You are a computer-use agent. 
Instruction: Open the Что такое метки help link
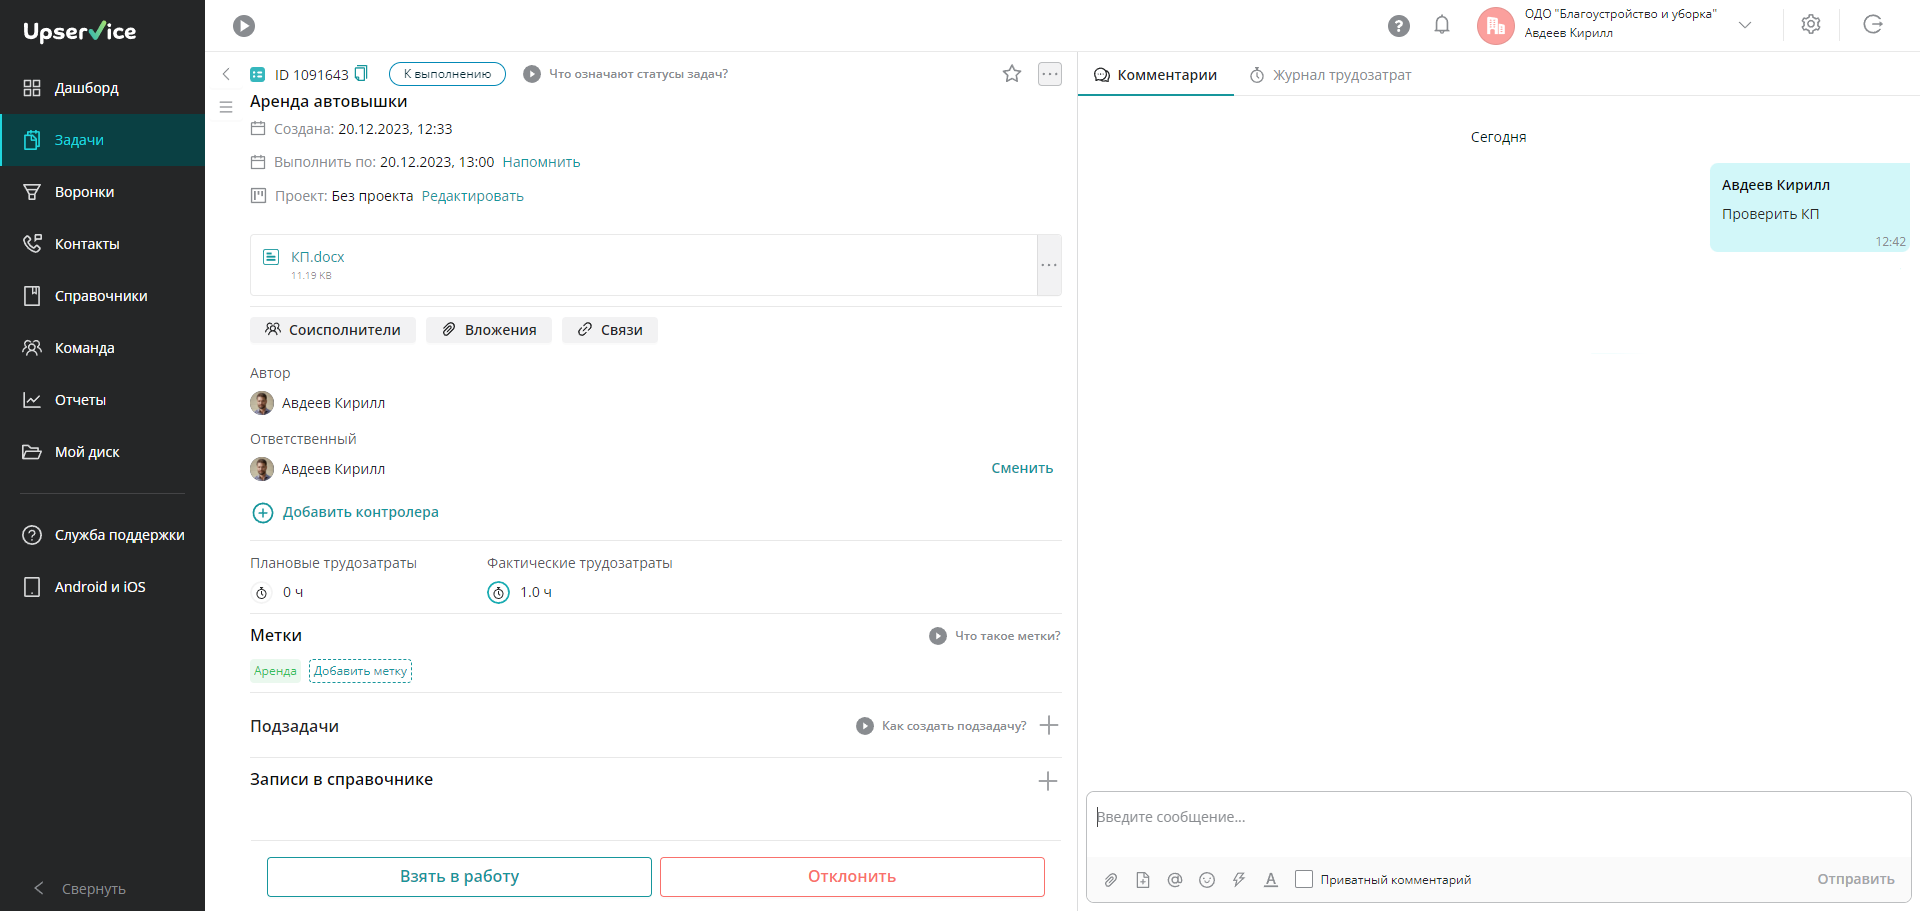coord(995,636)
